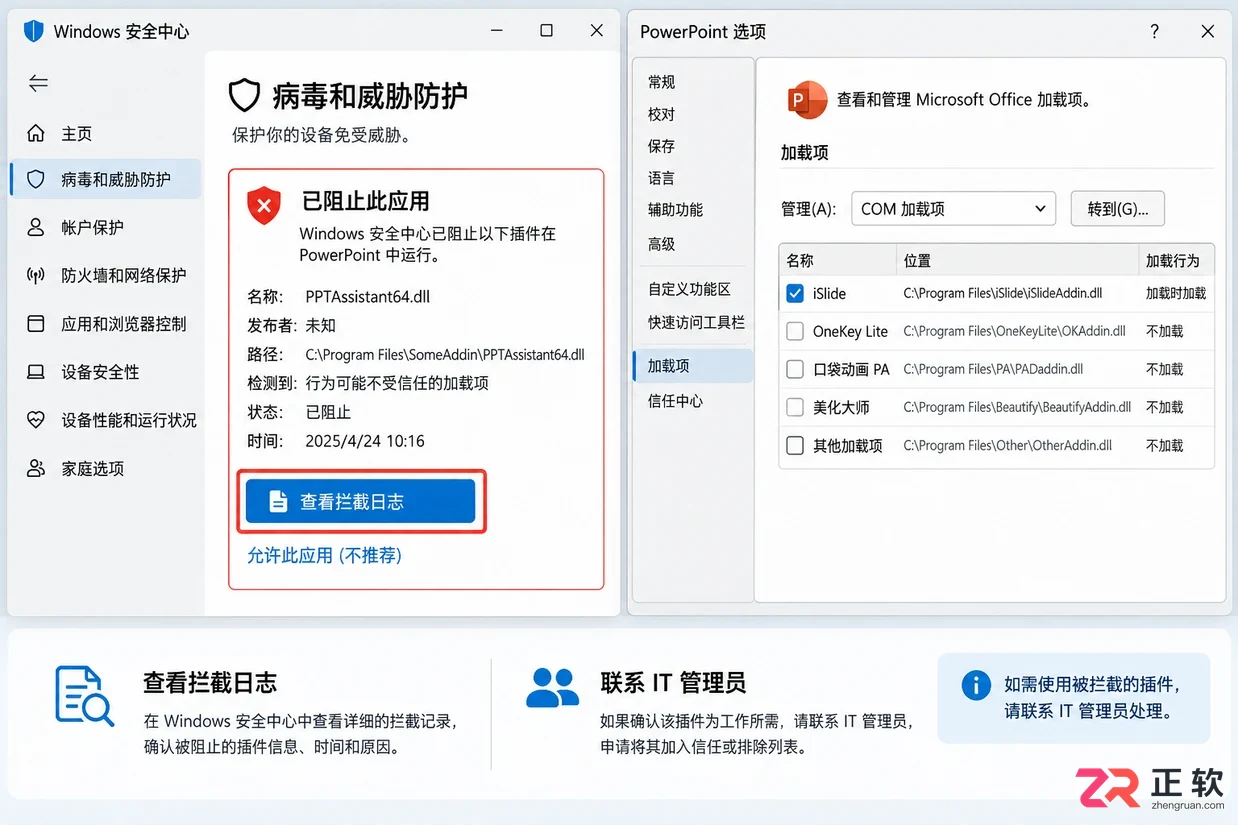Viewport: 1238px width, 825px height.
Task: Click the blocked time 2025/4/24 10:16
Action: (x=365, y=441)
